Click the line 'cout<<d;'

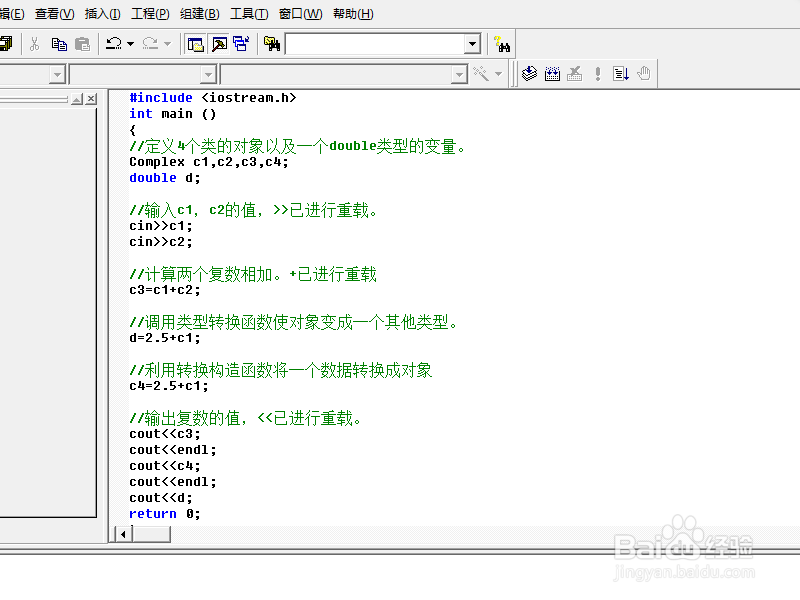pyautogui.click(x=161, y=497)
